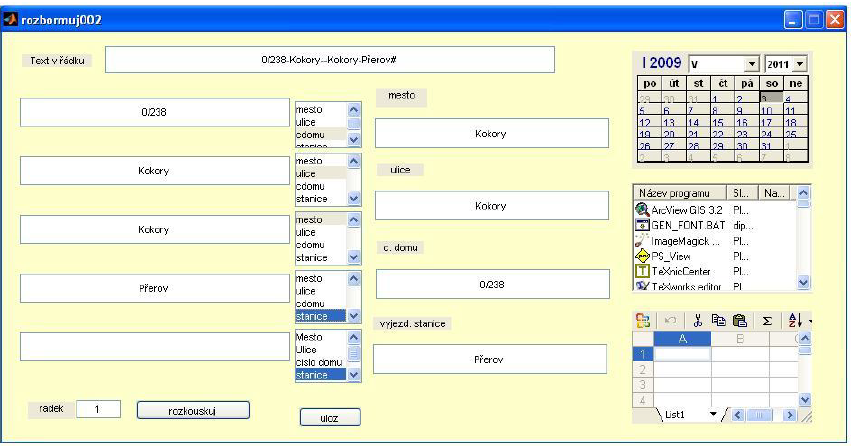Click into the radek number field
The width and height of the screenshot is (851, 446).
[98, 409]
